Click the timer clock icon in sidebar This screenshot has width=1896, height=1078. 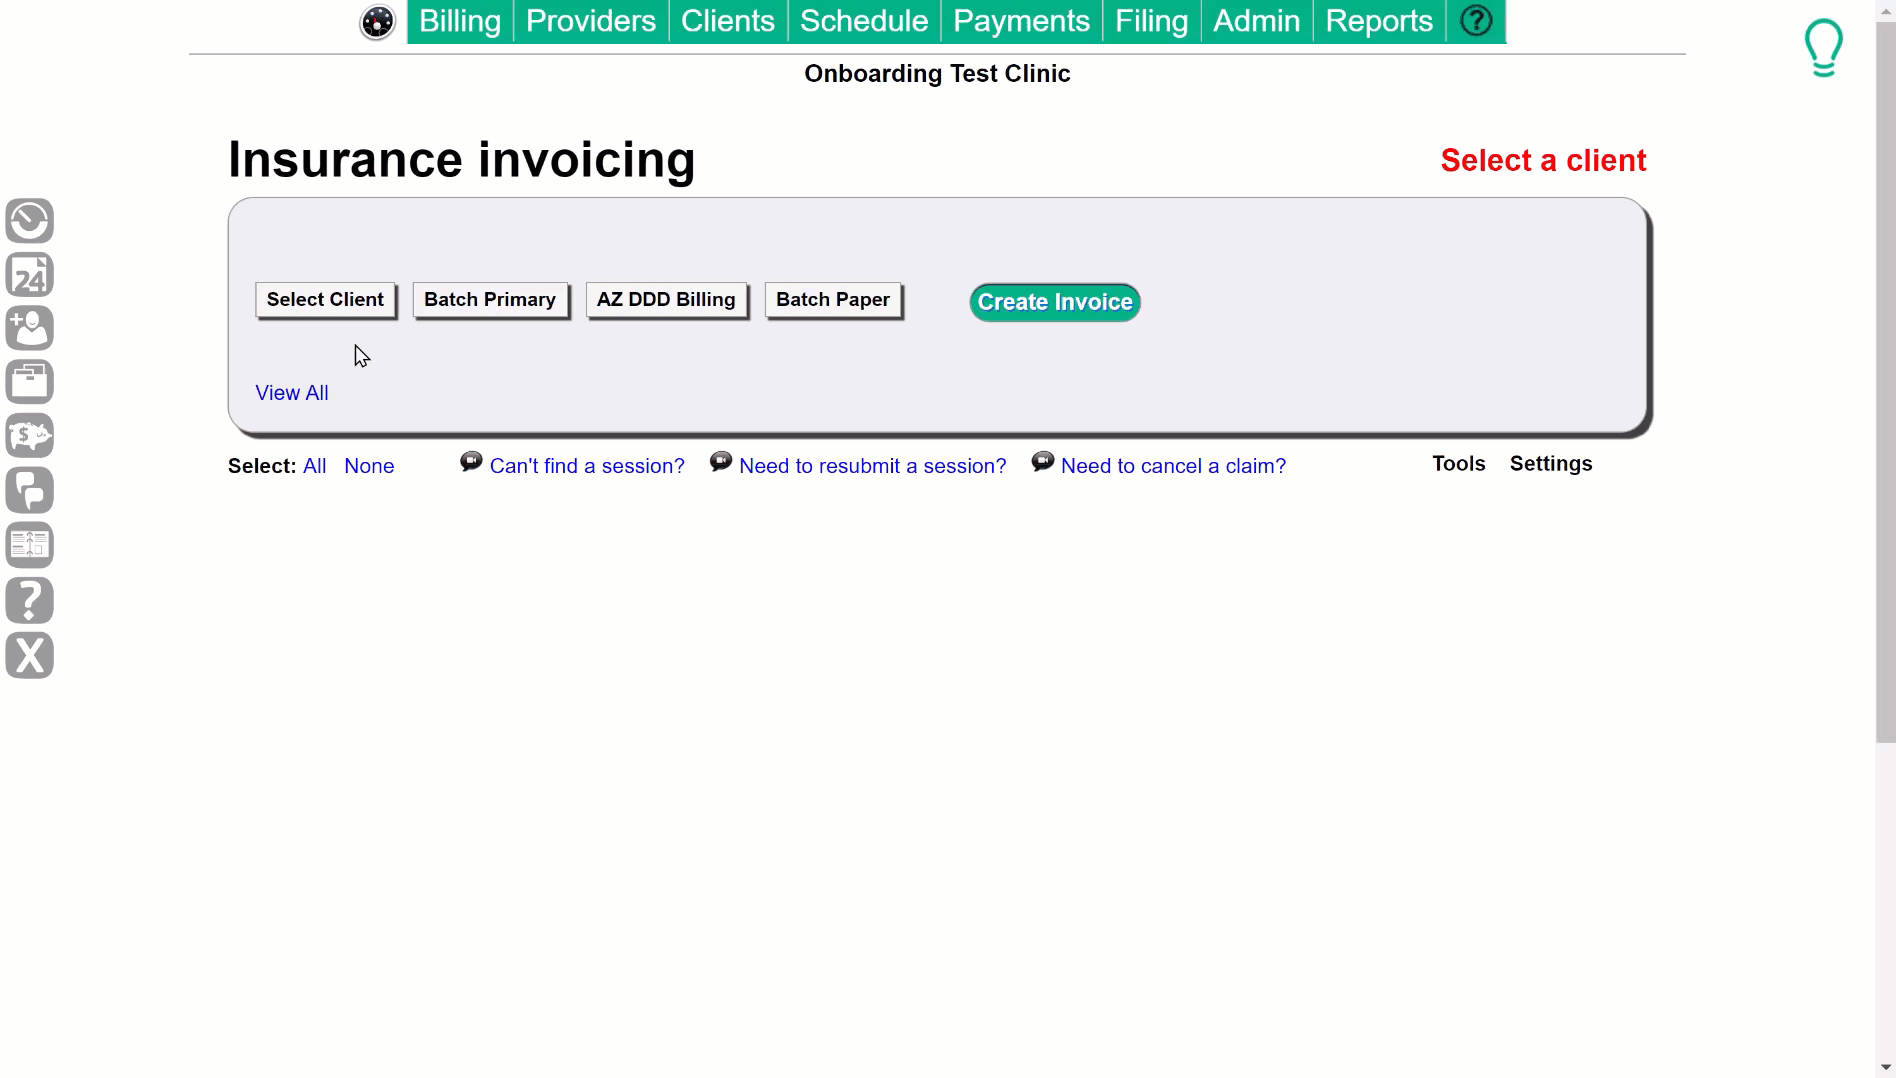click(30, 221)
